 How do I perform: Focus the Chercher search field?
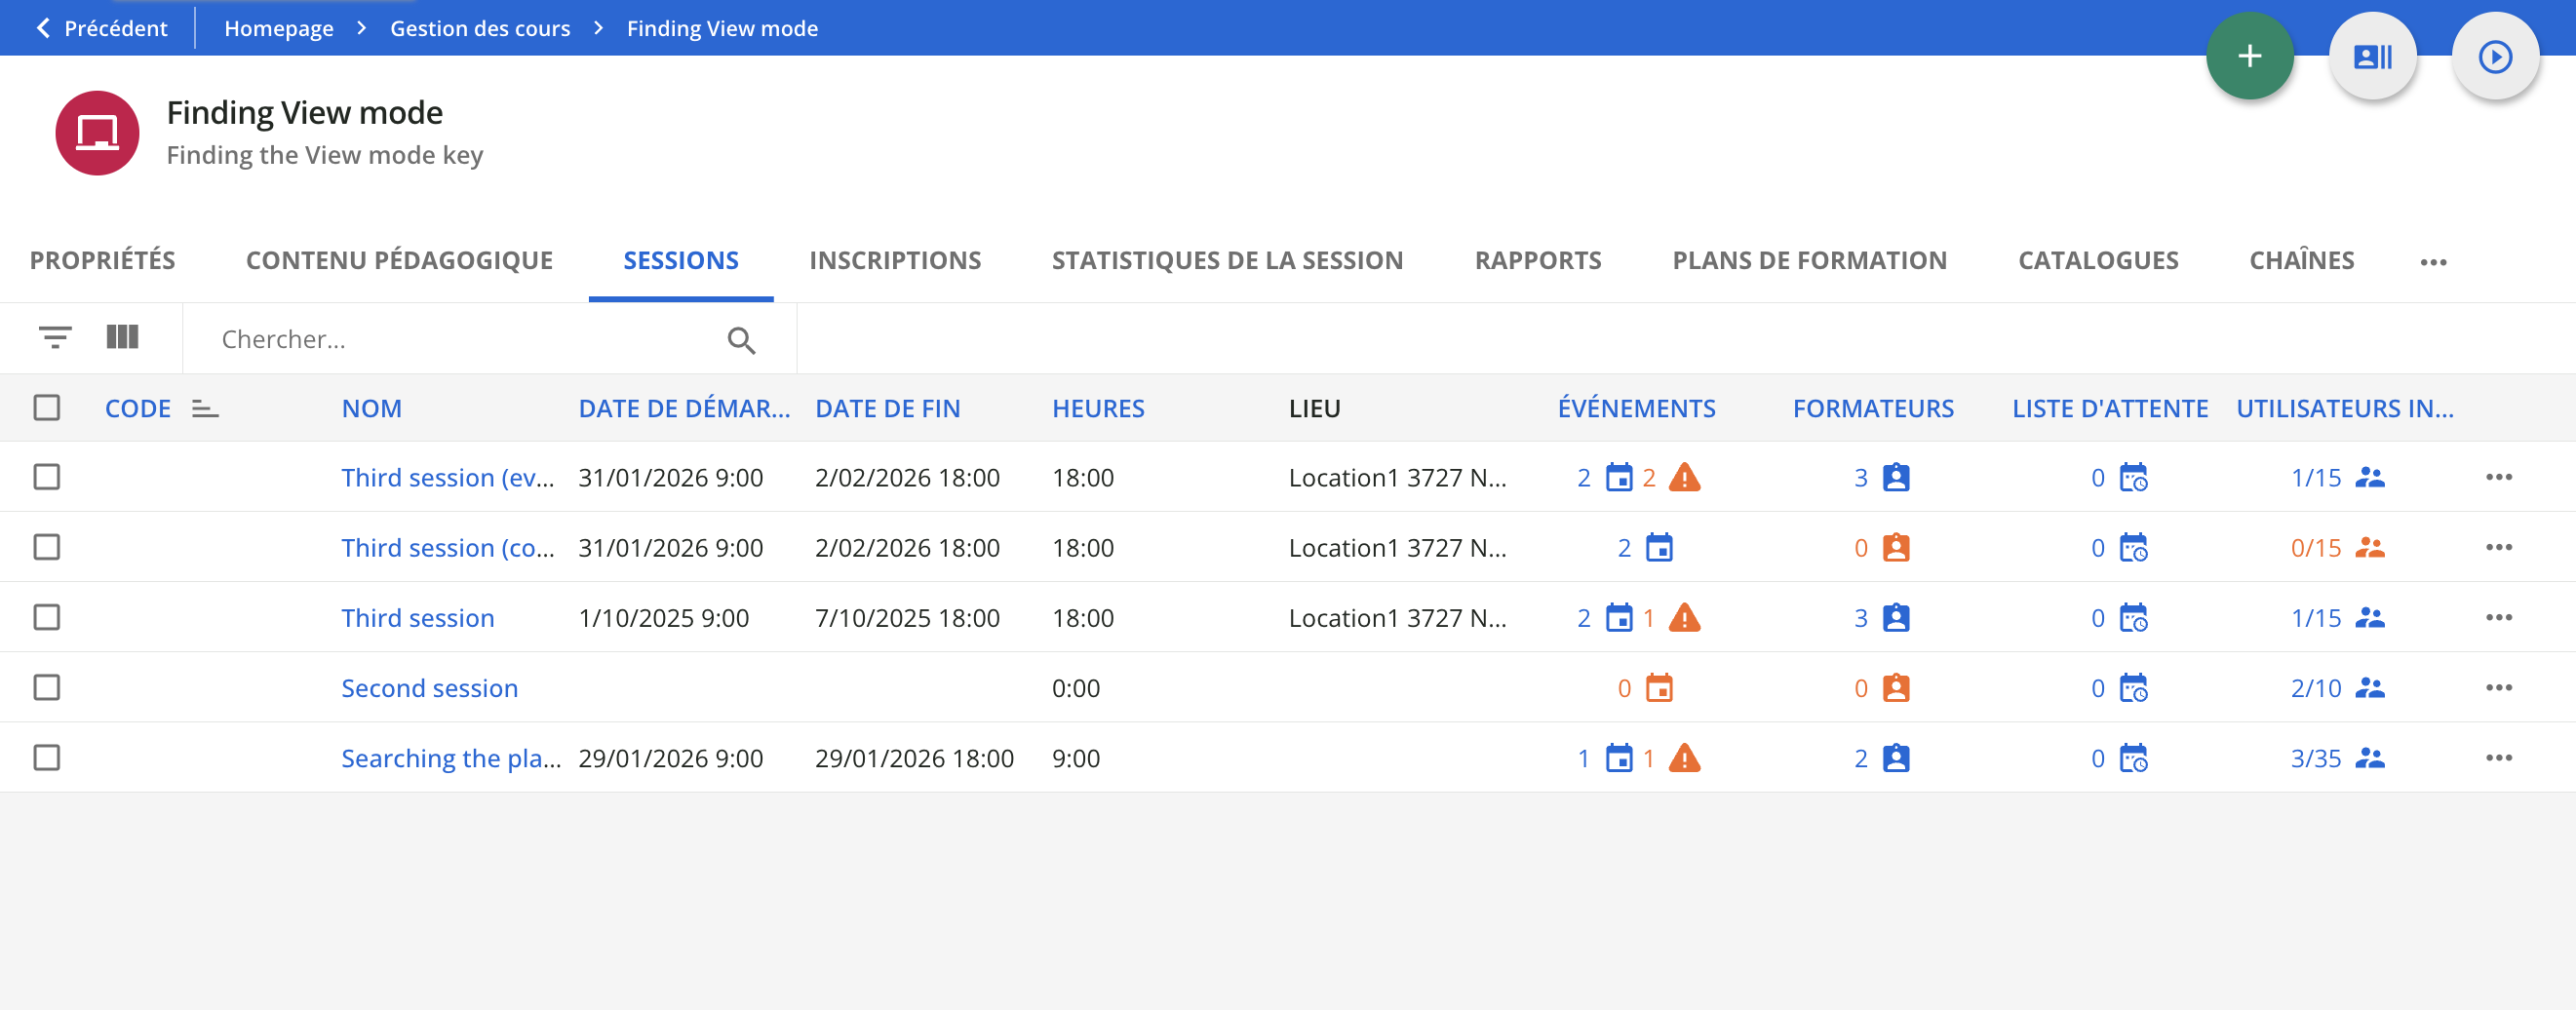460,340
